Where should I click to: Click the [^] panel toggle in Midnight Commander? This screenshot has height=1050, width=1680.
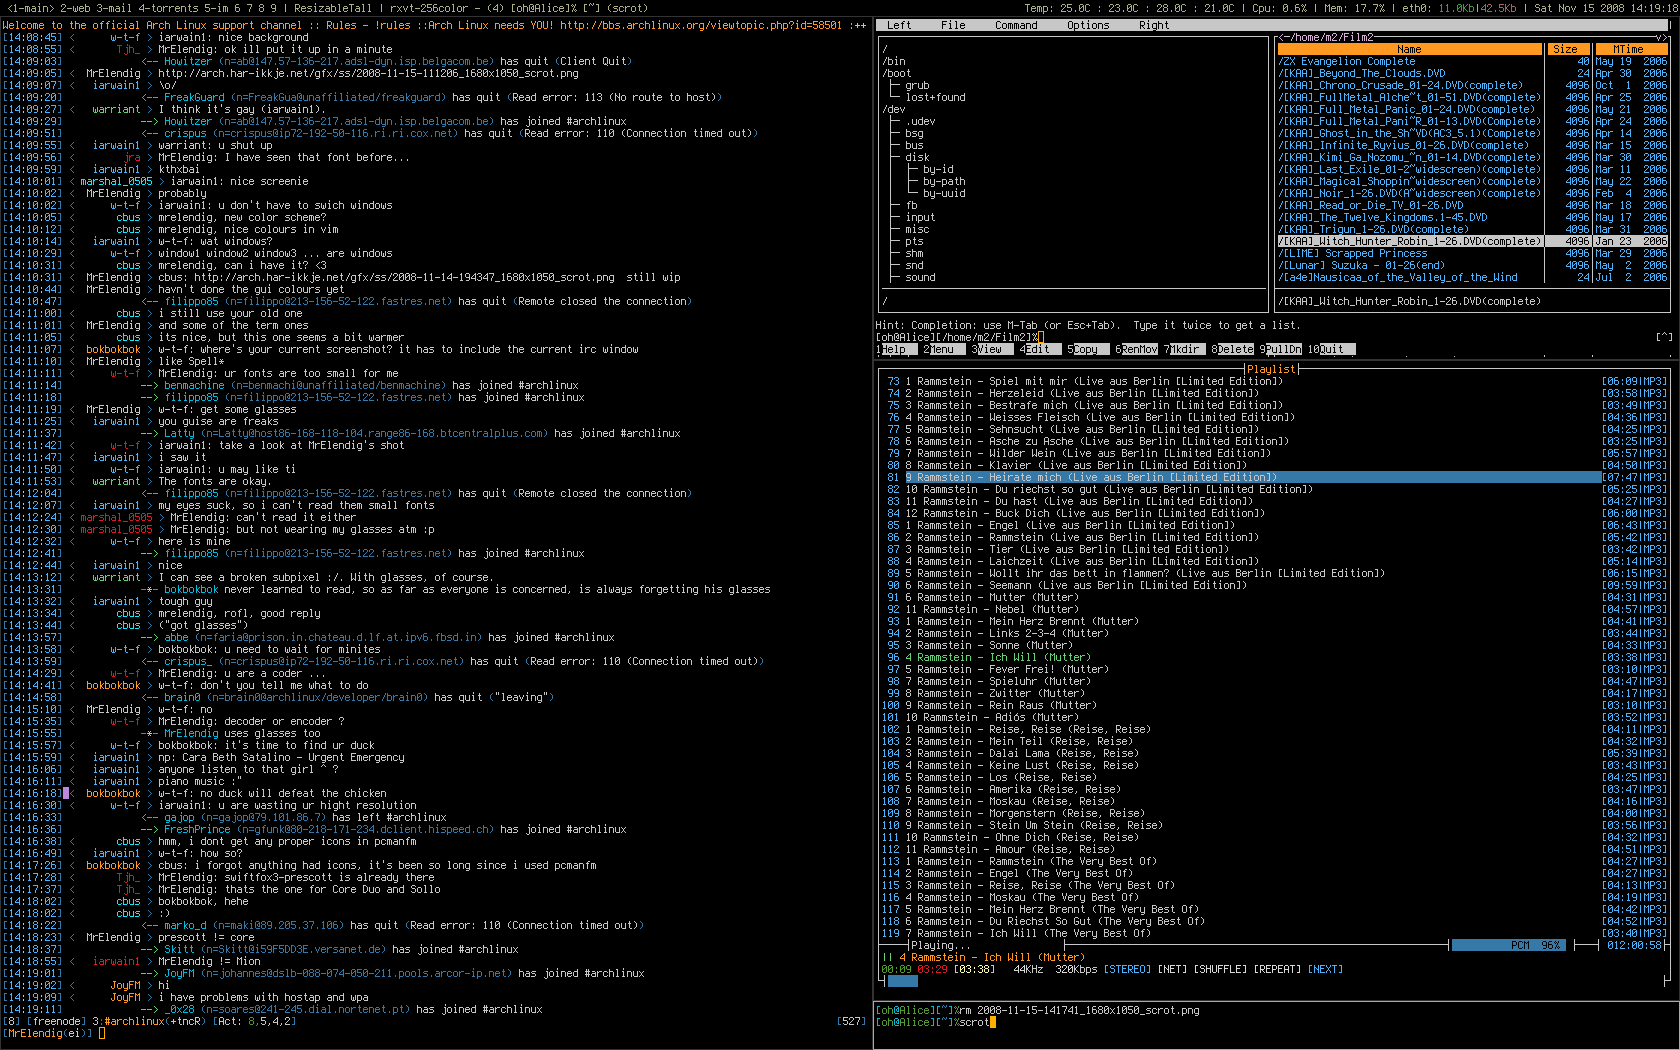[x=1663, y=337]
